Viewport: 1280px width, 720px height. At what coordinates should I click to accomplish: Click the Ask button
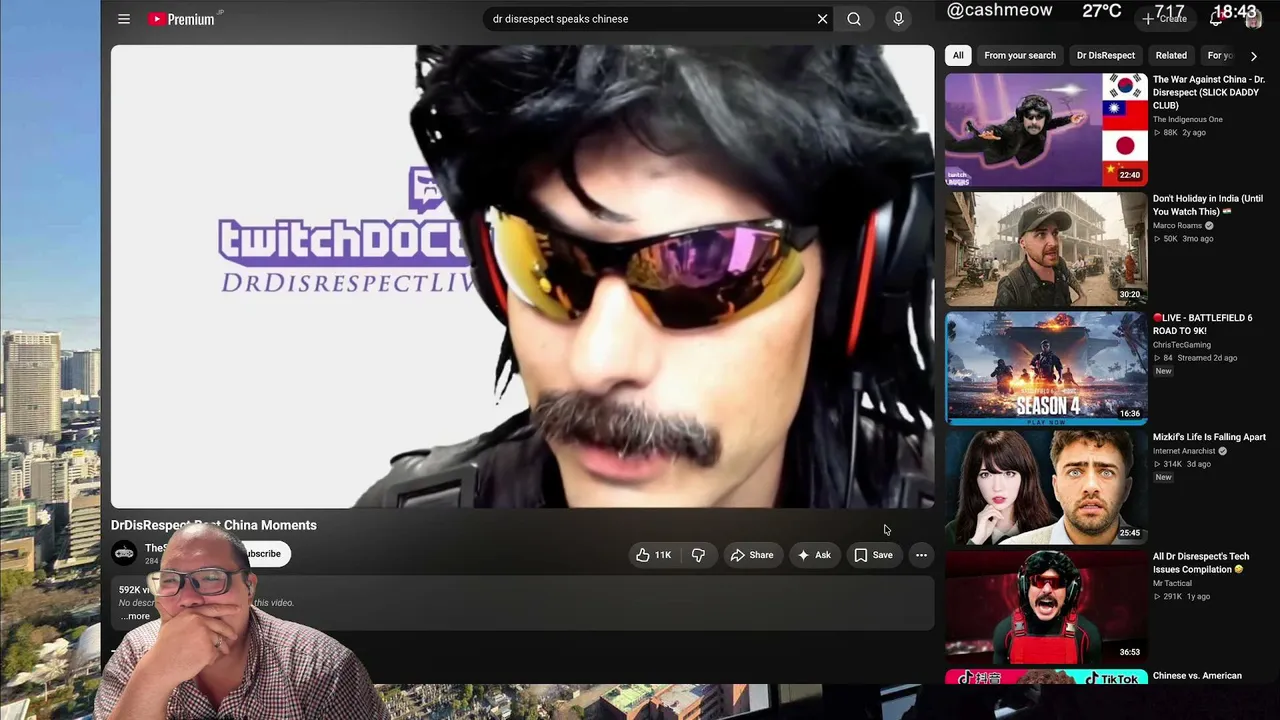[x=814, y=555]
